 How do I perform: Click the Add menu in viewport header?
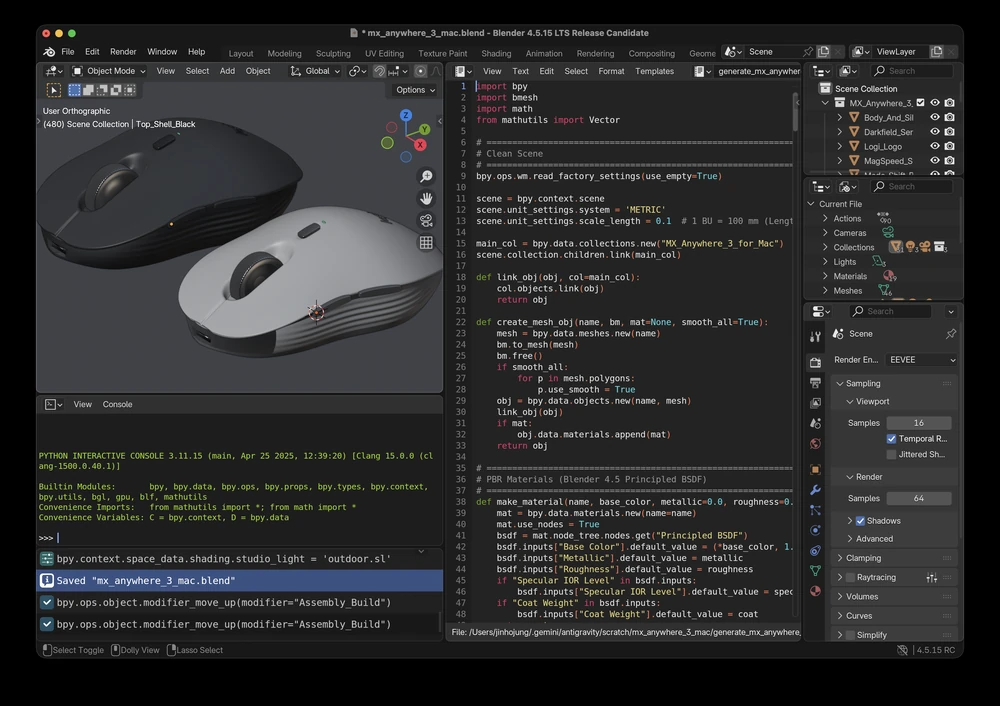[227, 71]
